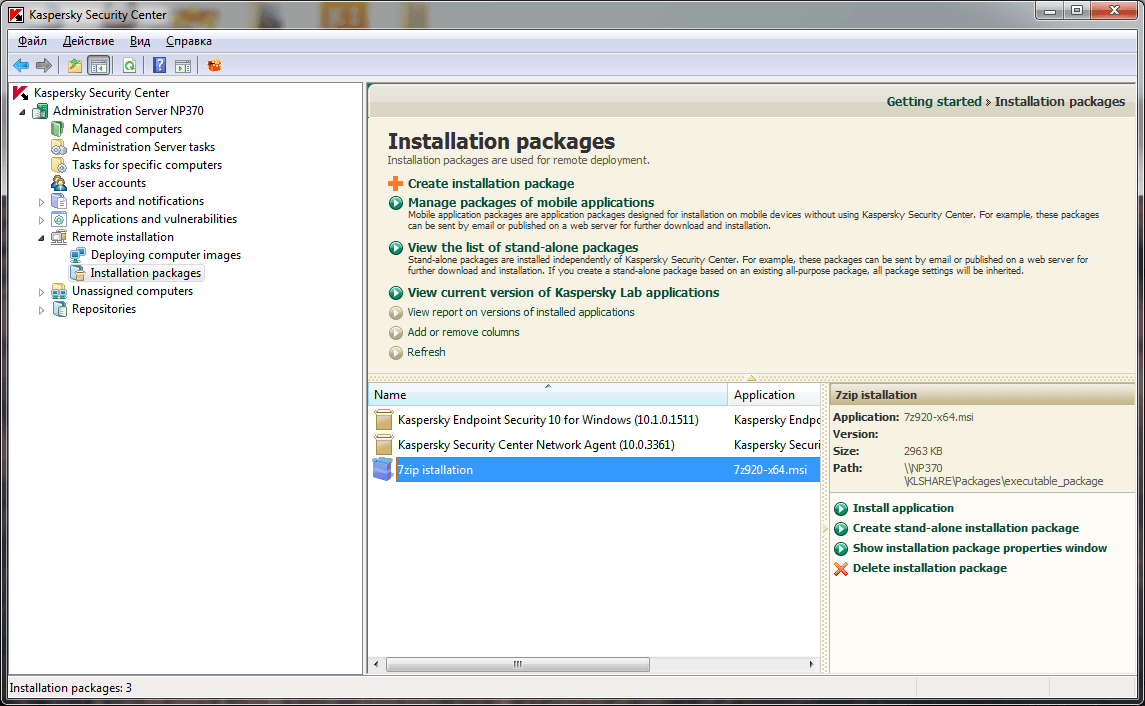Click the Tasks for specific computers icon
The height and width of the screenshot is (706, 1145).
point(58,165)
